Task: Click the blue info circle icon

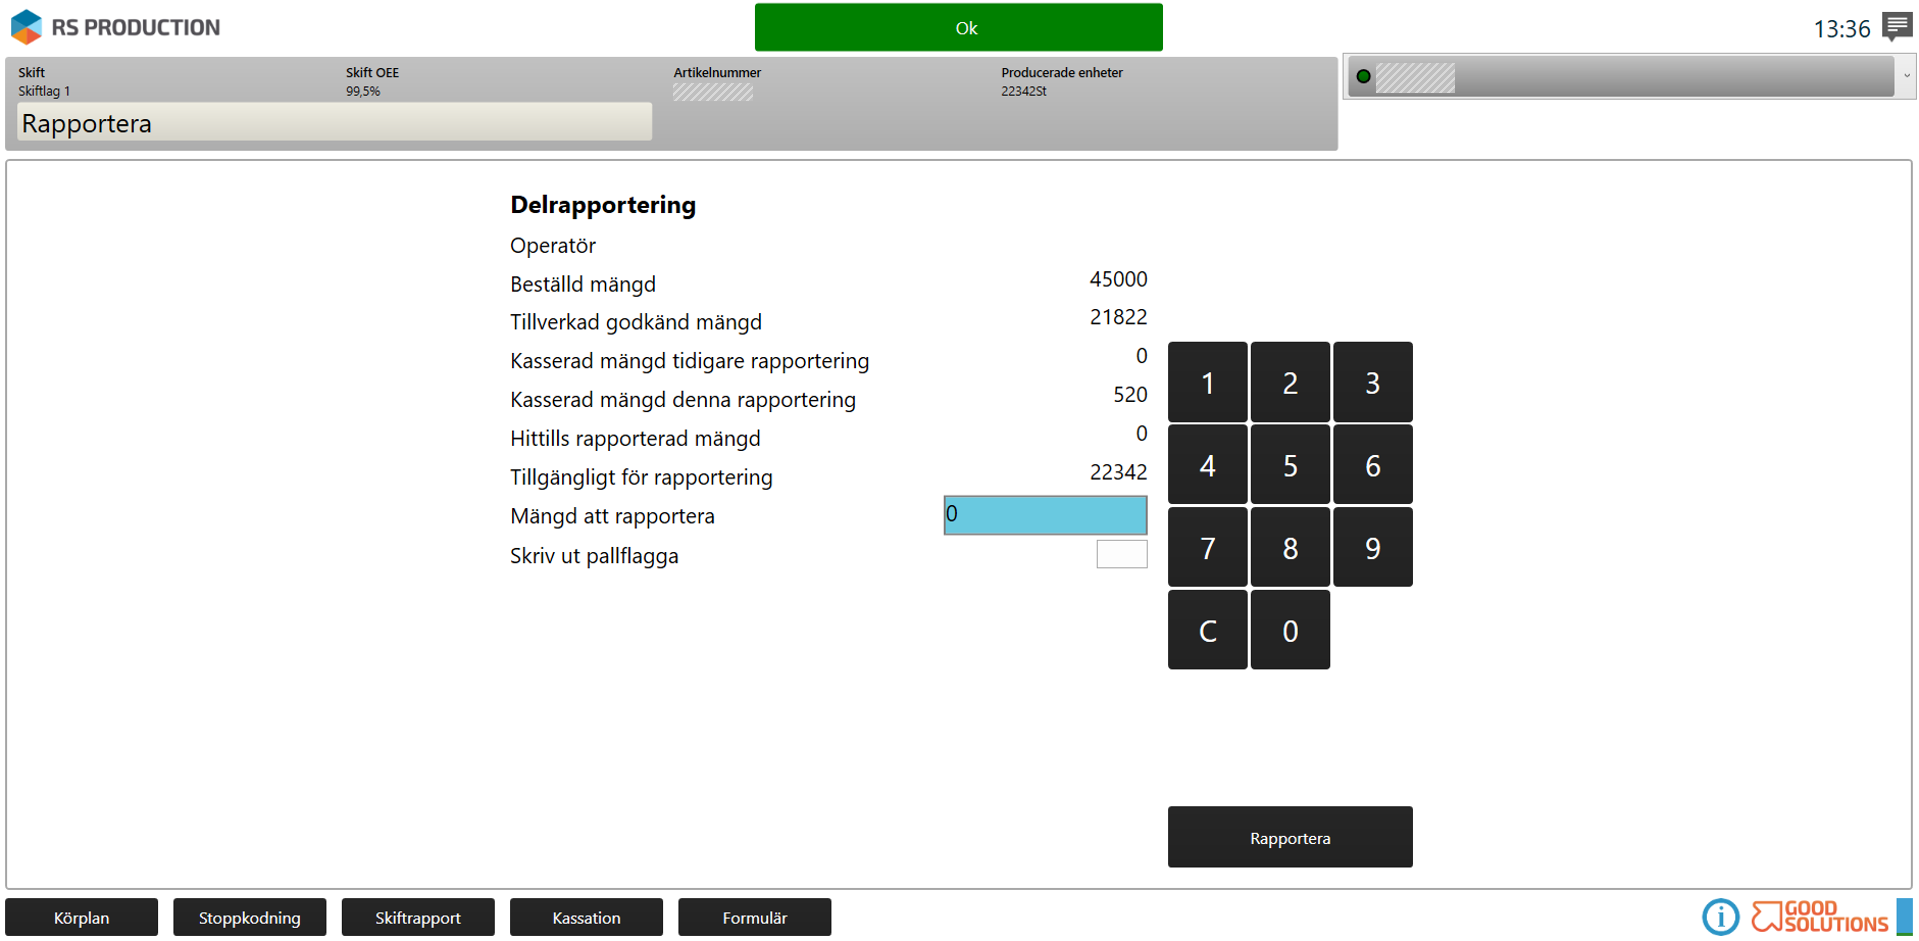Action: click(x=1720, y=916)
